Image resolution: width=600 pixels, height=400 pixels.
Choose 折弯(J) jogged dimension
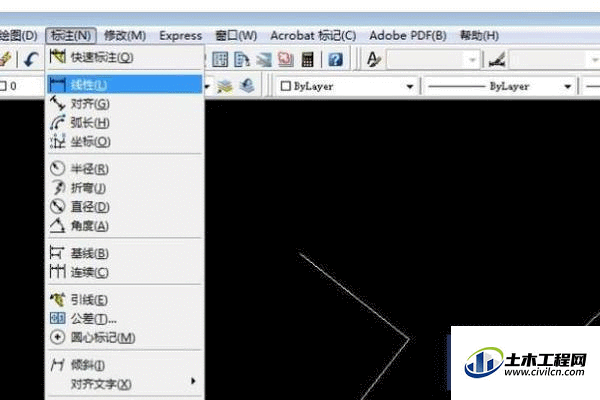pyautogui.click(x=125, y=188)
